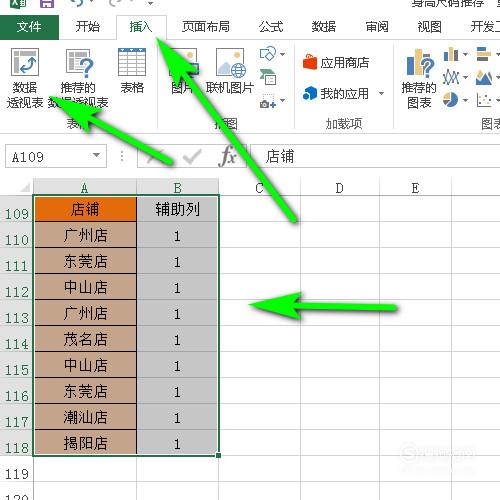Insert a bar chart

[x=484, y=54]
